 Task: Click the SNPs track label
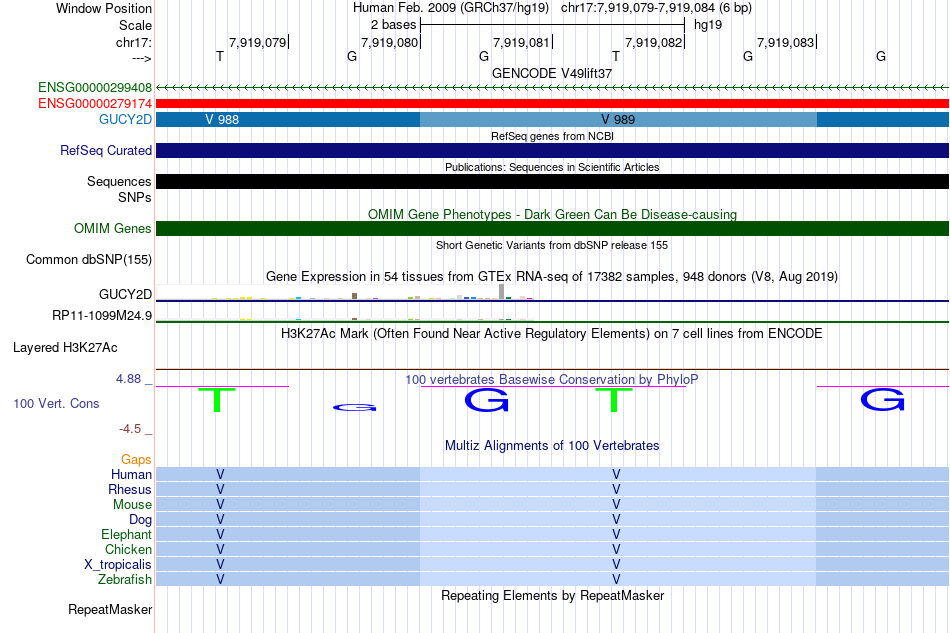[x=135, y=197]
